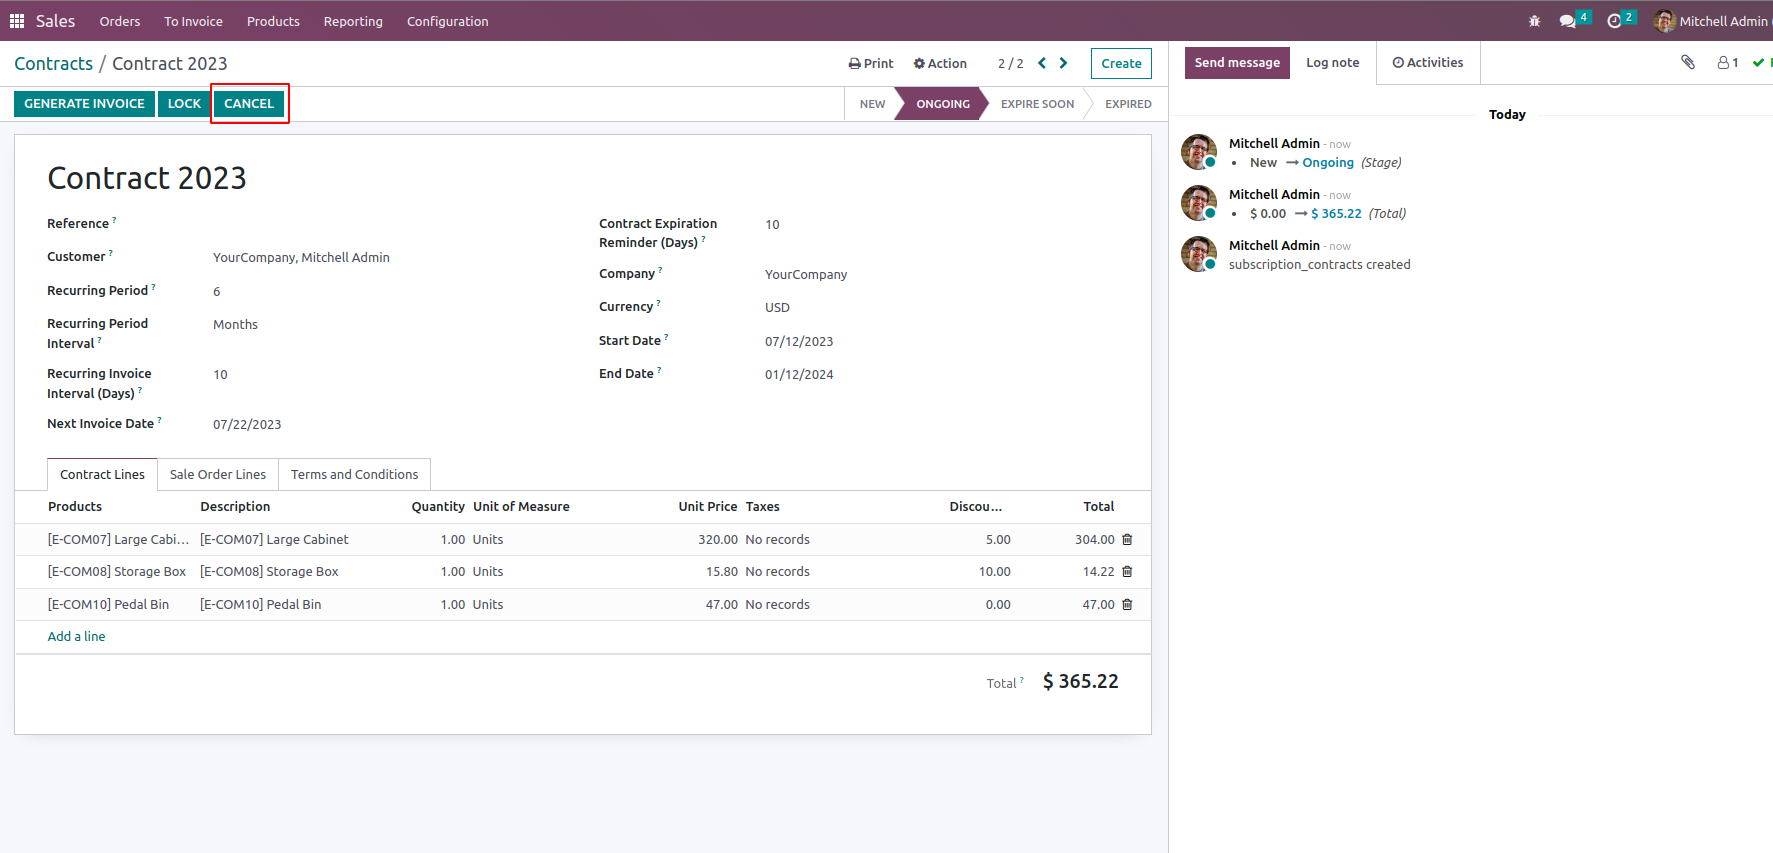
Task: Switch to Sale Order Lines tab
Action: (218, 474)
